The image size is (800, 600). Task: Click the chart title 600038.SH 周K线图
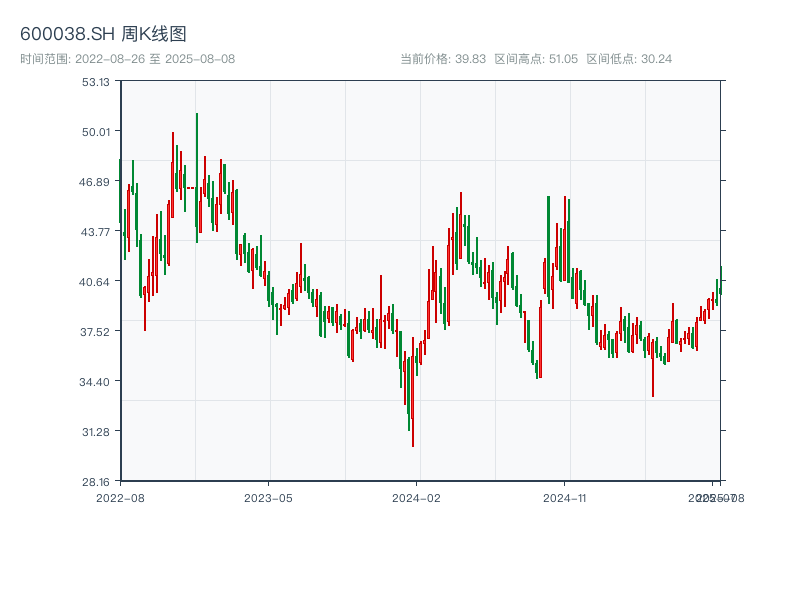[x=103, y=34]
